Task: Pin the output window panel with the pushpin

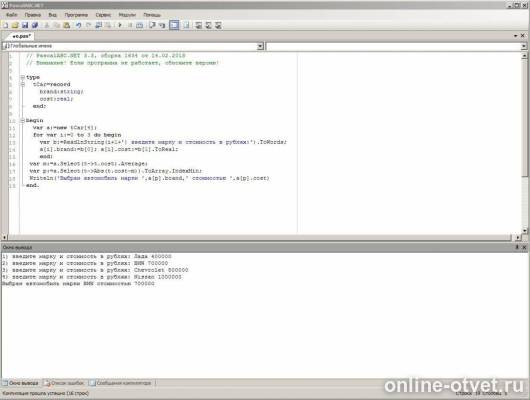Action: [x=516, y=248]
